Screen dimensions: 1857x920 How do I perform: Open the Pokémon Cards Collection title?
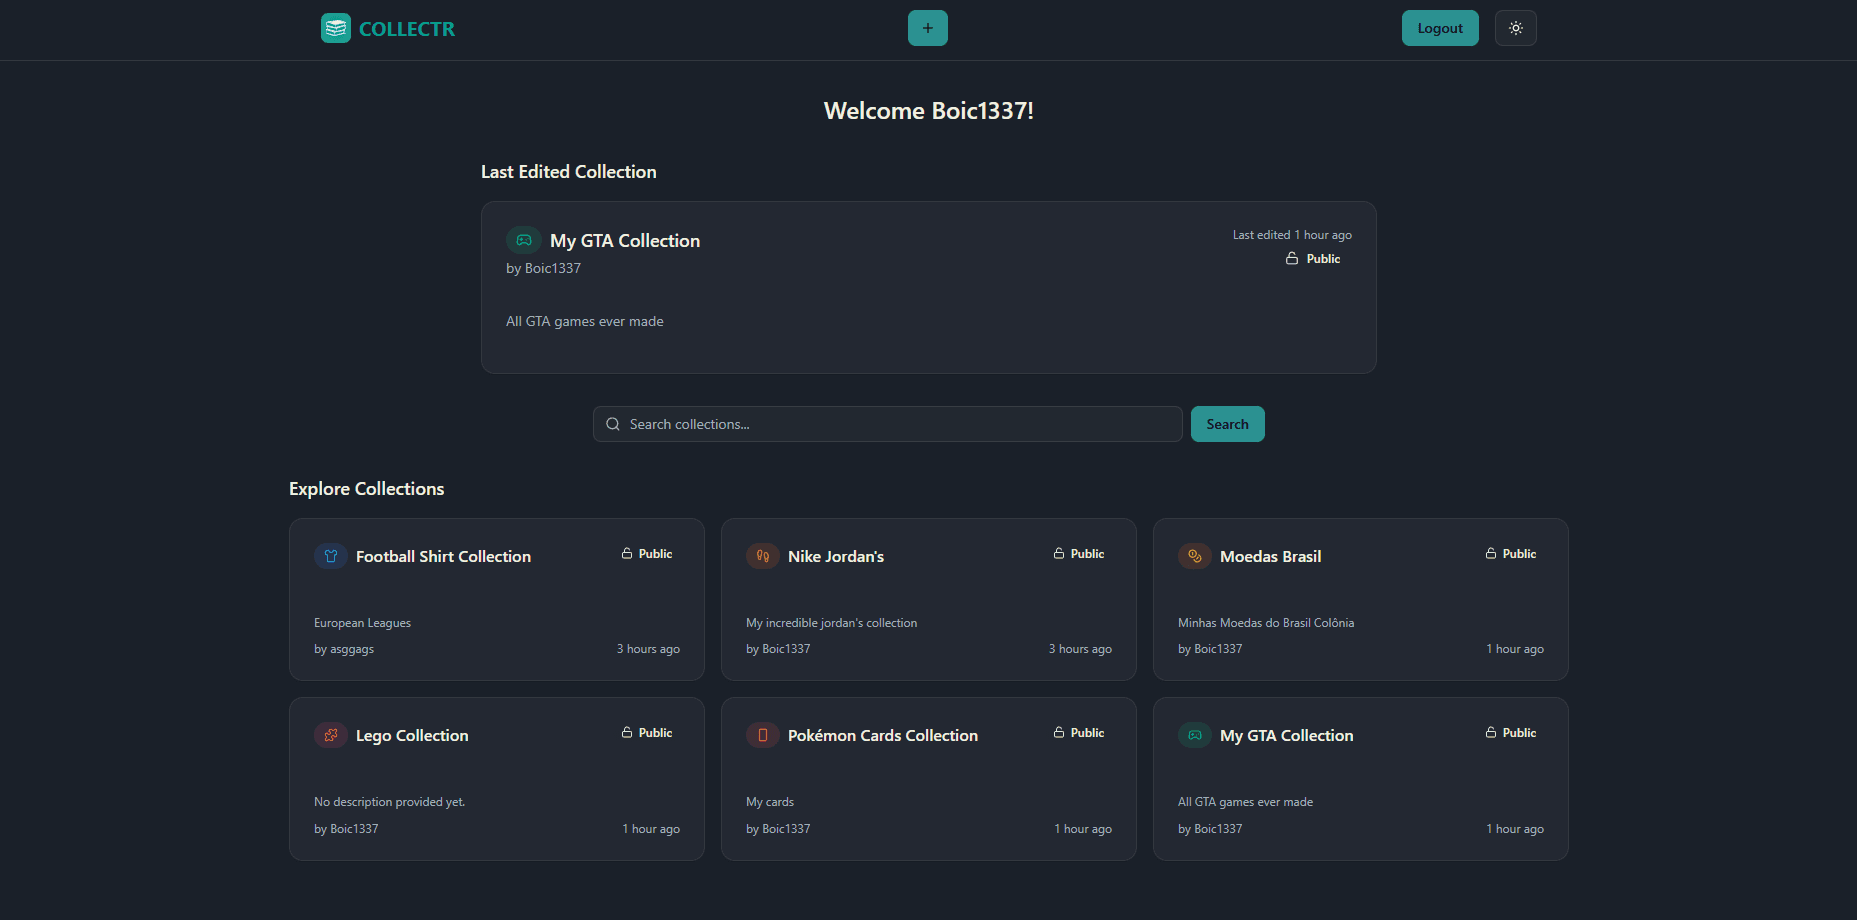point(882,736)
